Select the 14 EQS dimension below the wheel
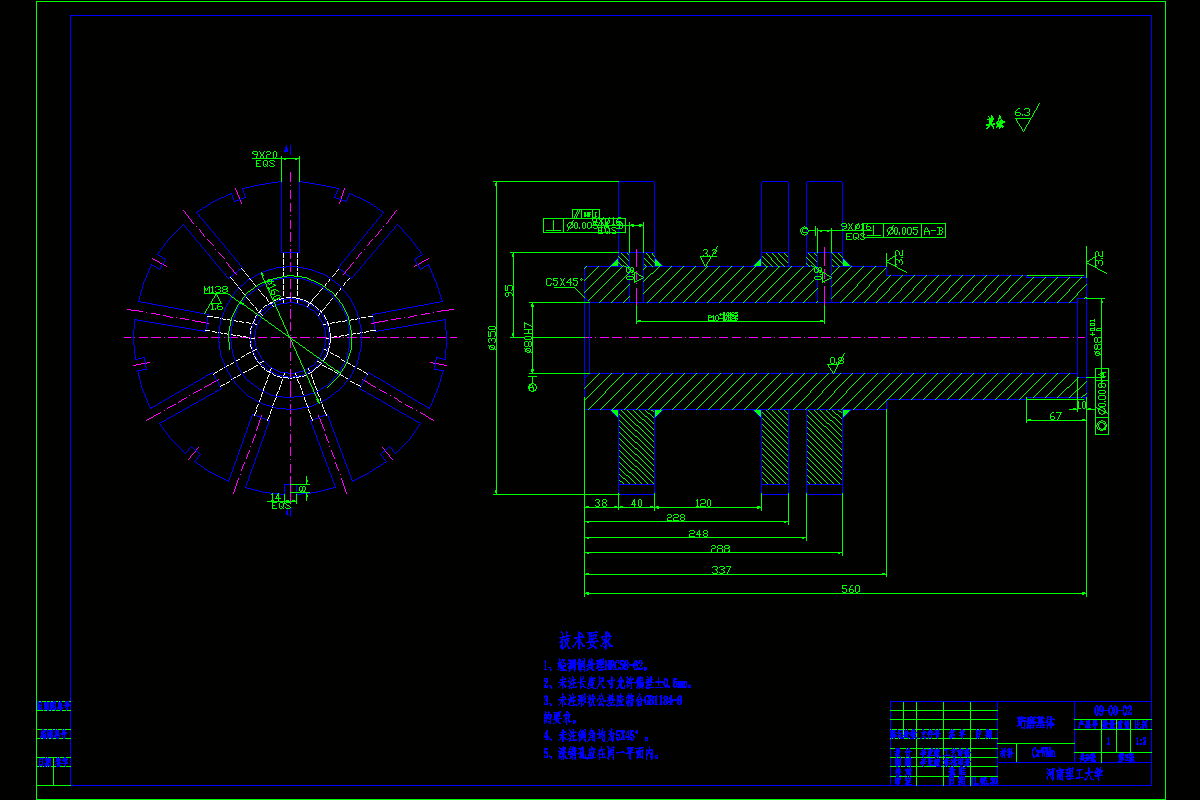 (281, 501)
